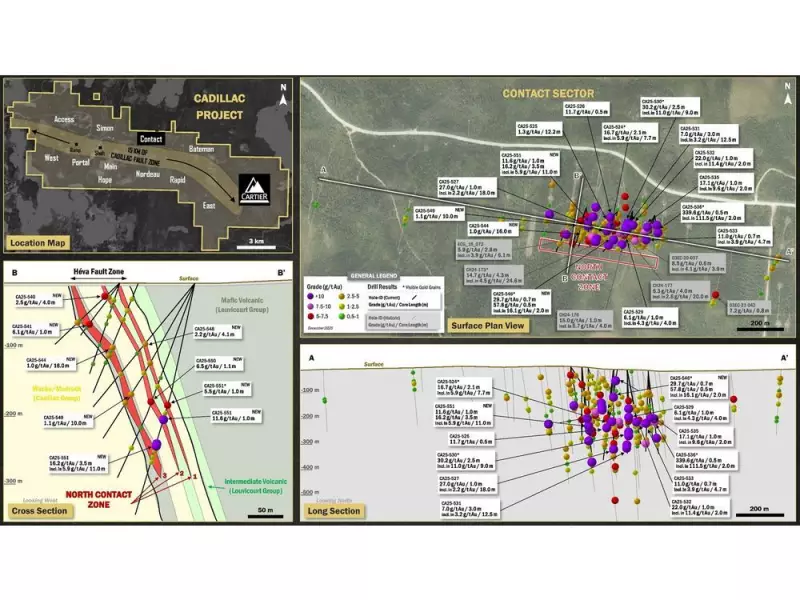Click the black Contact marker on location map
800x600 pixels.
154,139
